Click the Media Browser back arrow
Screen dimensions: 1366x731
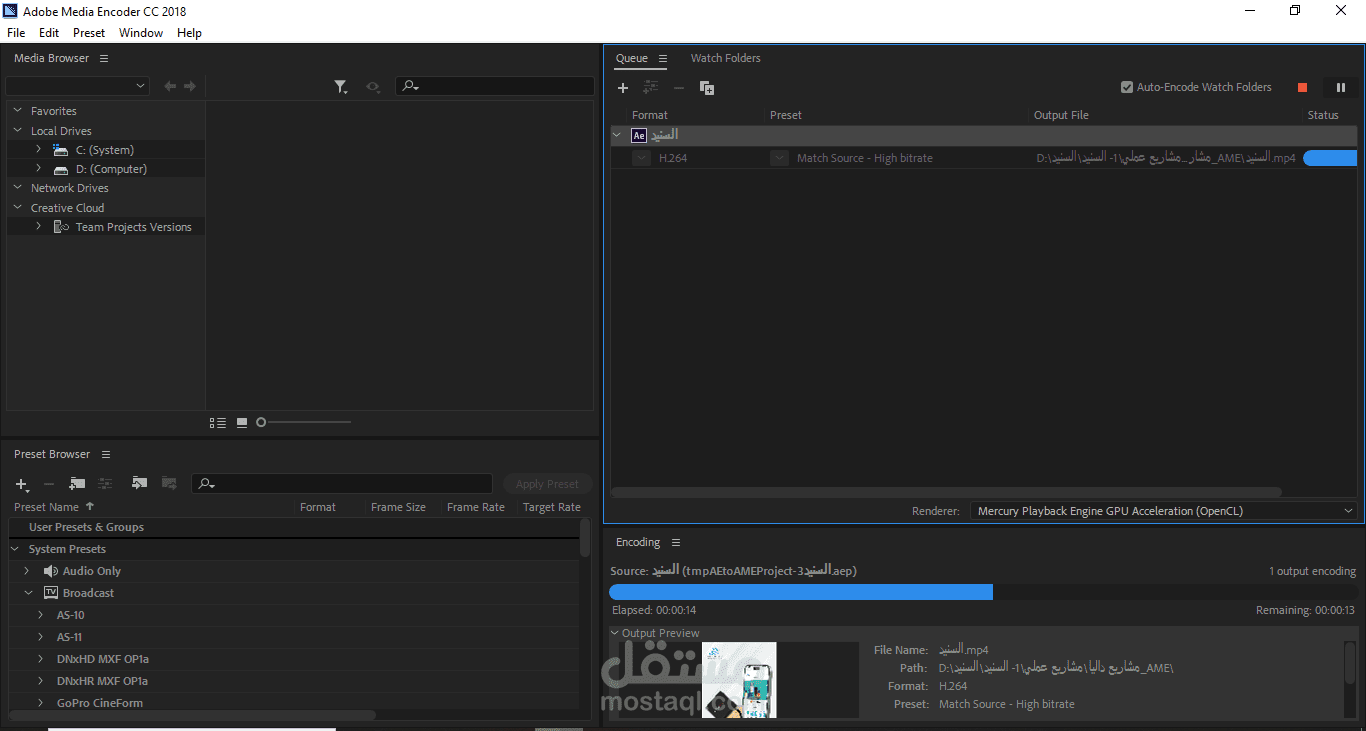(170, 87)
